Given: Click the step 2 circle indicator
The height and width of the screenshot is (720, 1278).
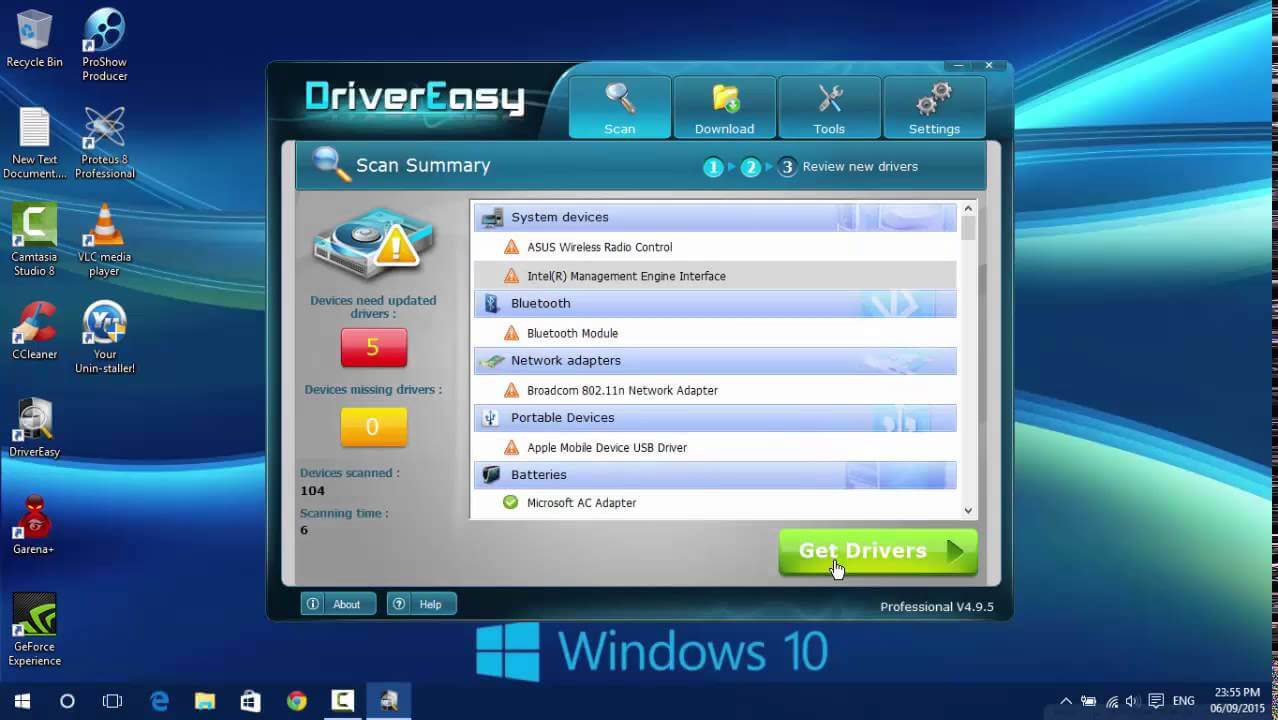Looking at the screenshot, I should pyautogui.click(x=751, y=167).
